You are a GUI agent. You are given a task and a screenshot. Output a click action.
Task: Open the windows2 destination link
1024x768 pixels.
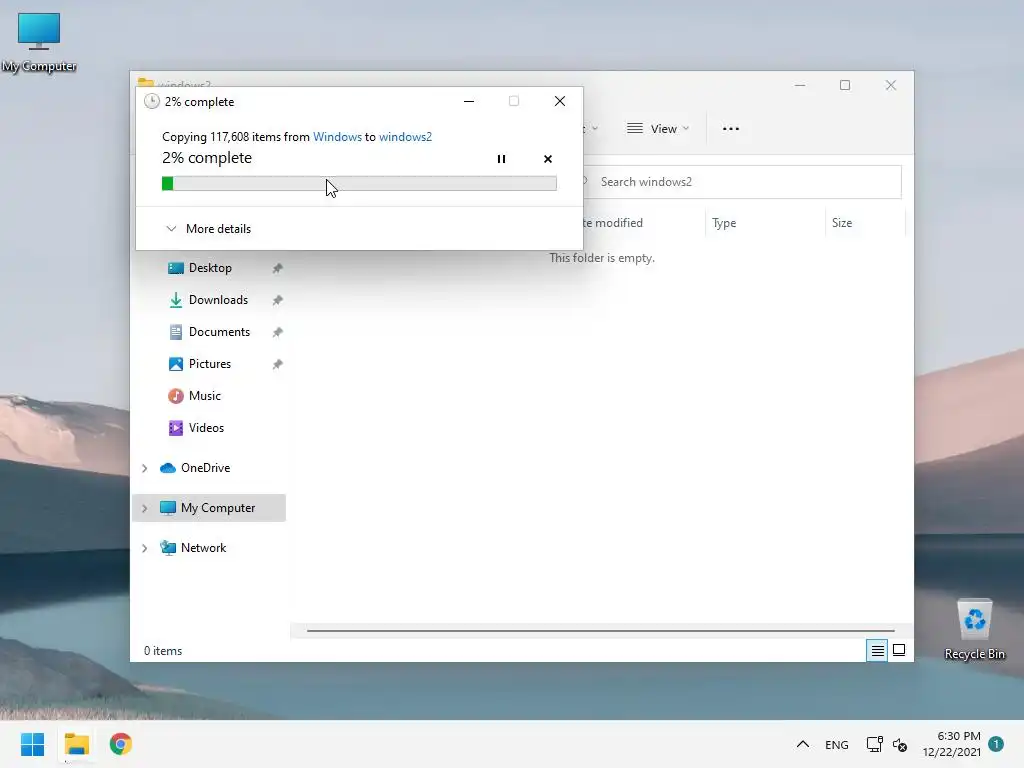[406, 136]
